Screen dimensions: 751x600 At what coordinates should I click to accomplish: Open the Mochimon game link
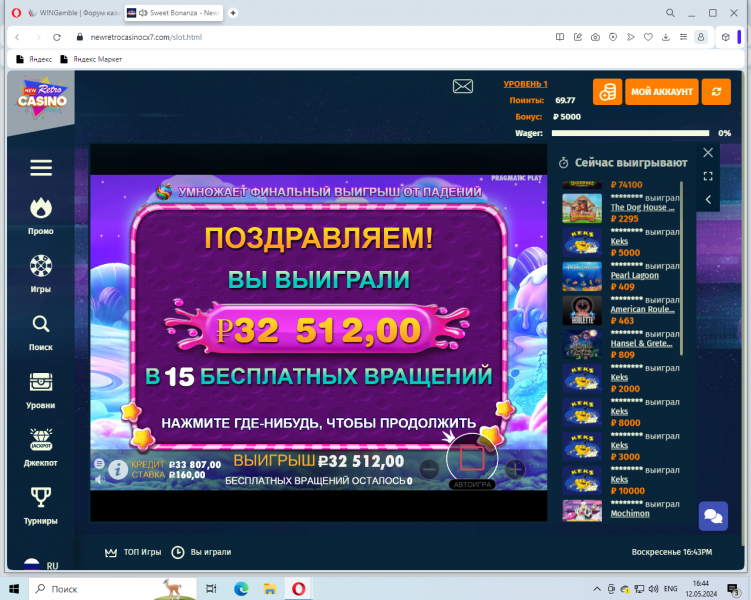630,513
